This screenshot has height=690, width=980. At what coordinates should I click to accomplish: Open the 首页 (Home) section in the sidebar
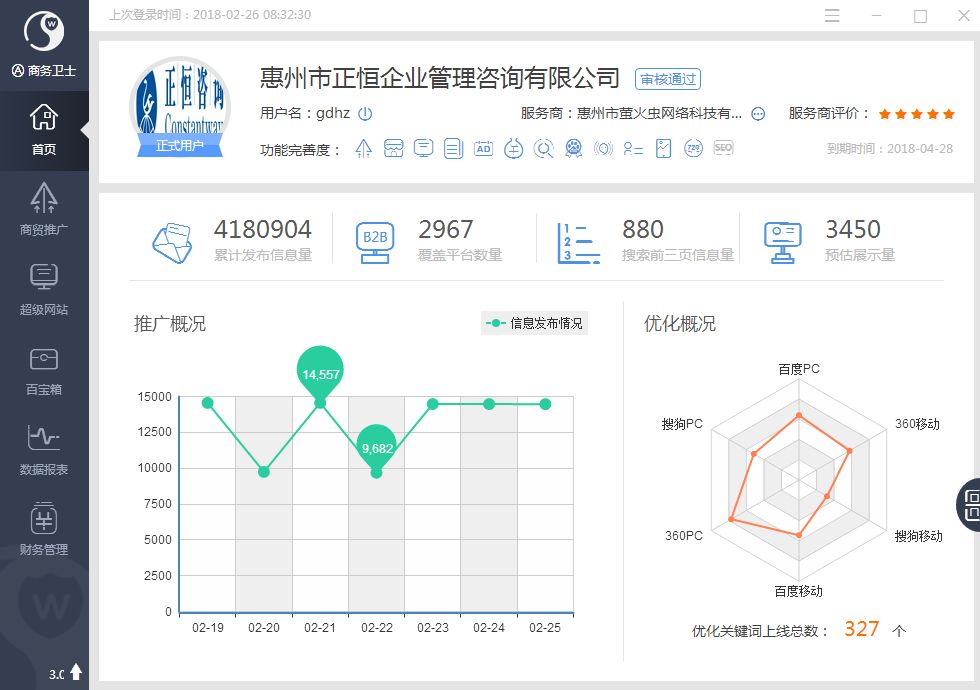point(44,126)
